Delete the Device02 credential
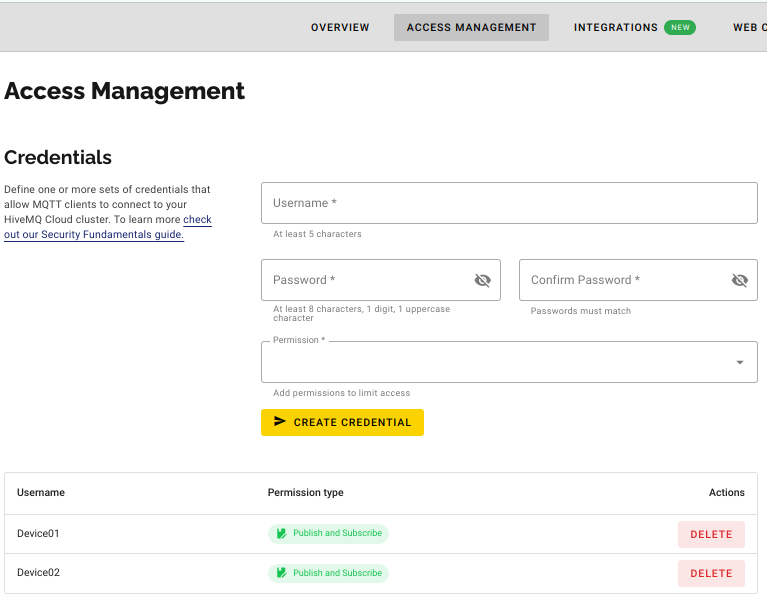This screenshot has width=767, height=611. click(x=711, y=573)
